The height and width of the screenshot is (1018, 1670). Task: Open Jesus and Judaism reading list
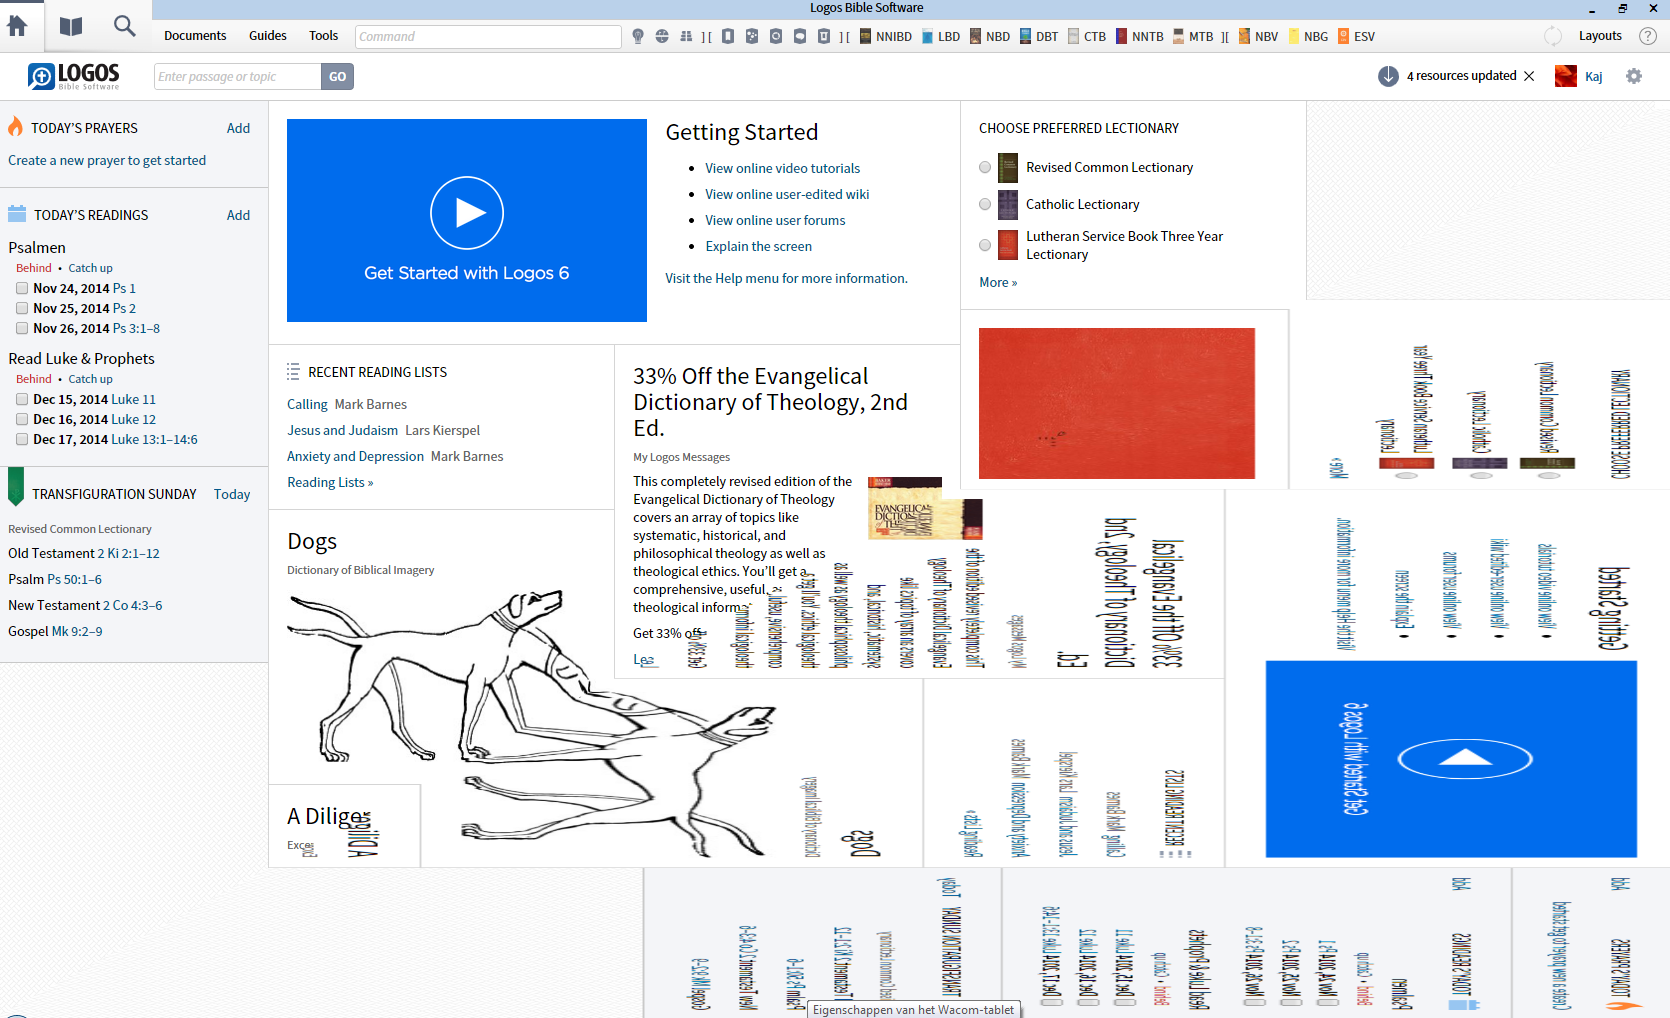click(342, 430)
